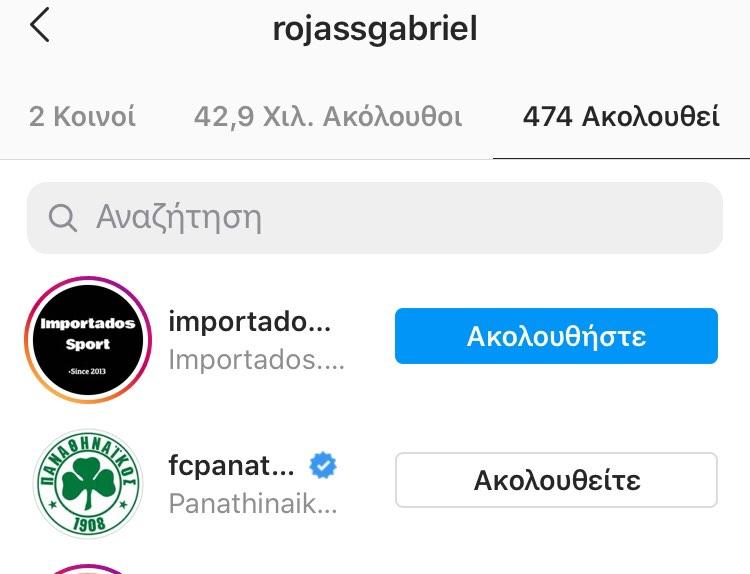Open the fcpanat... username link

click(x=232, y=465)
